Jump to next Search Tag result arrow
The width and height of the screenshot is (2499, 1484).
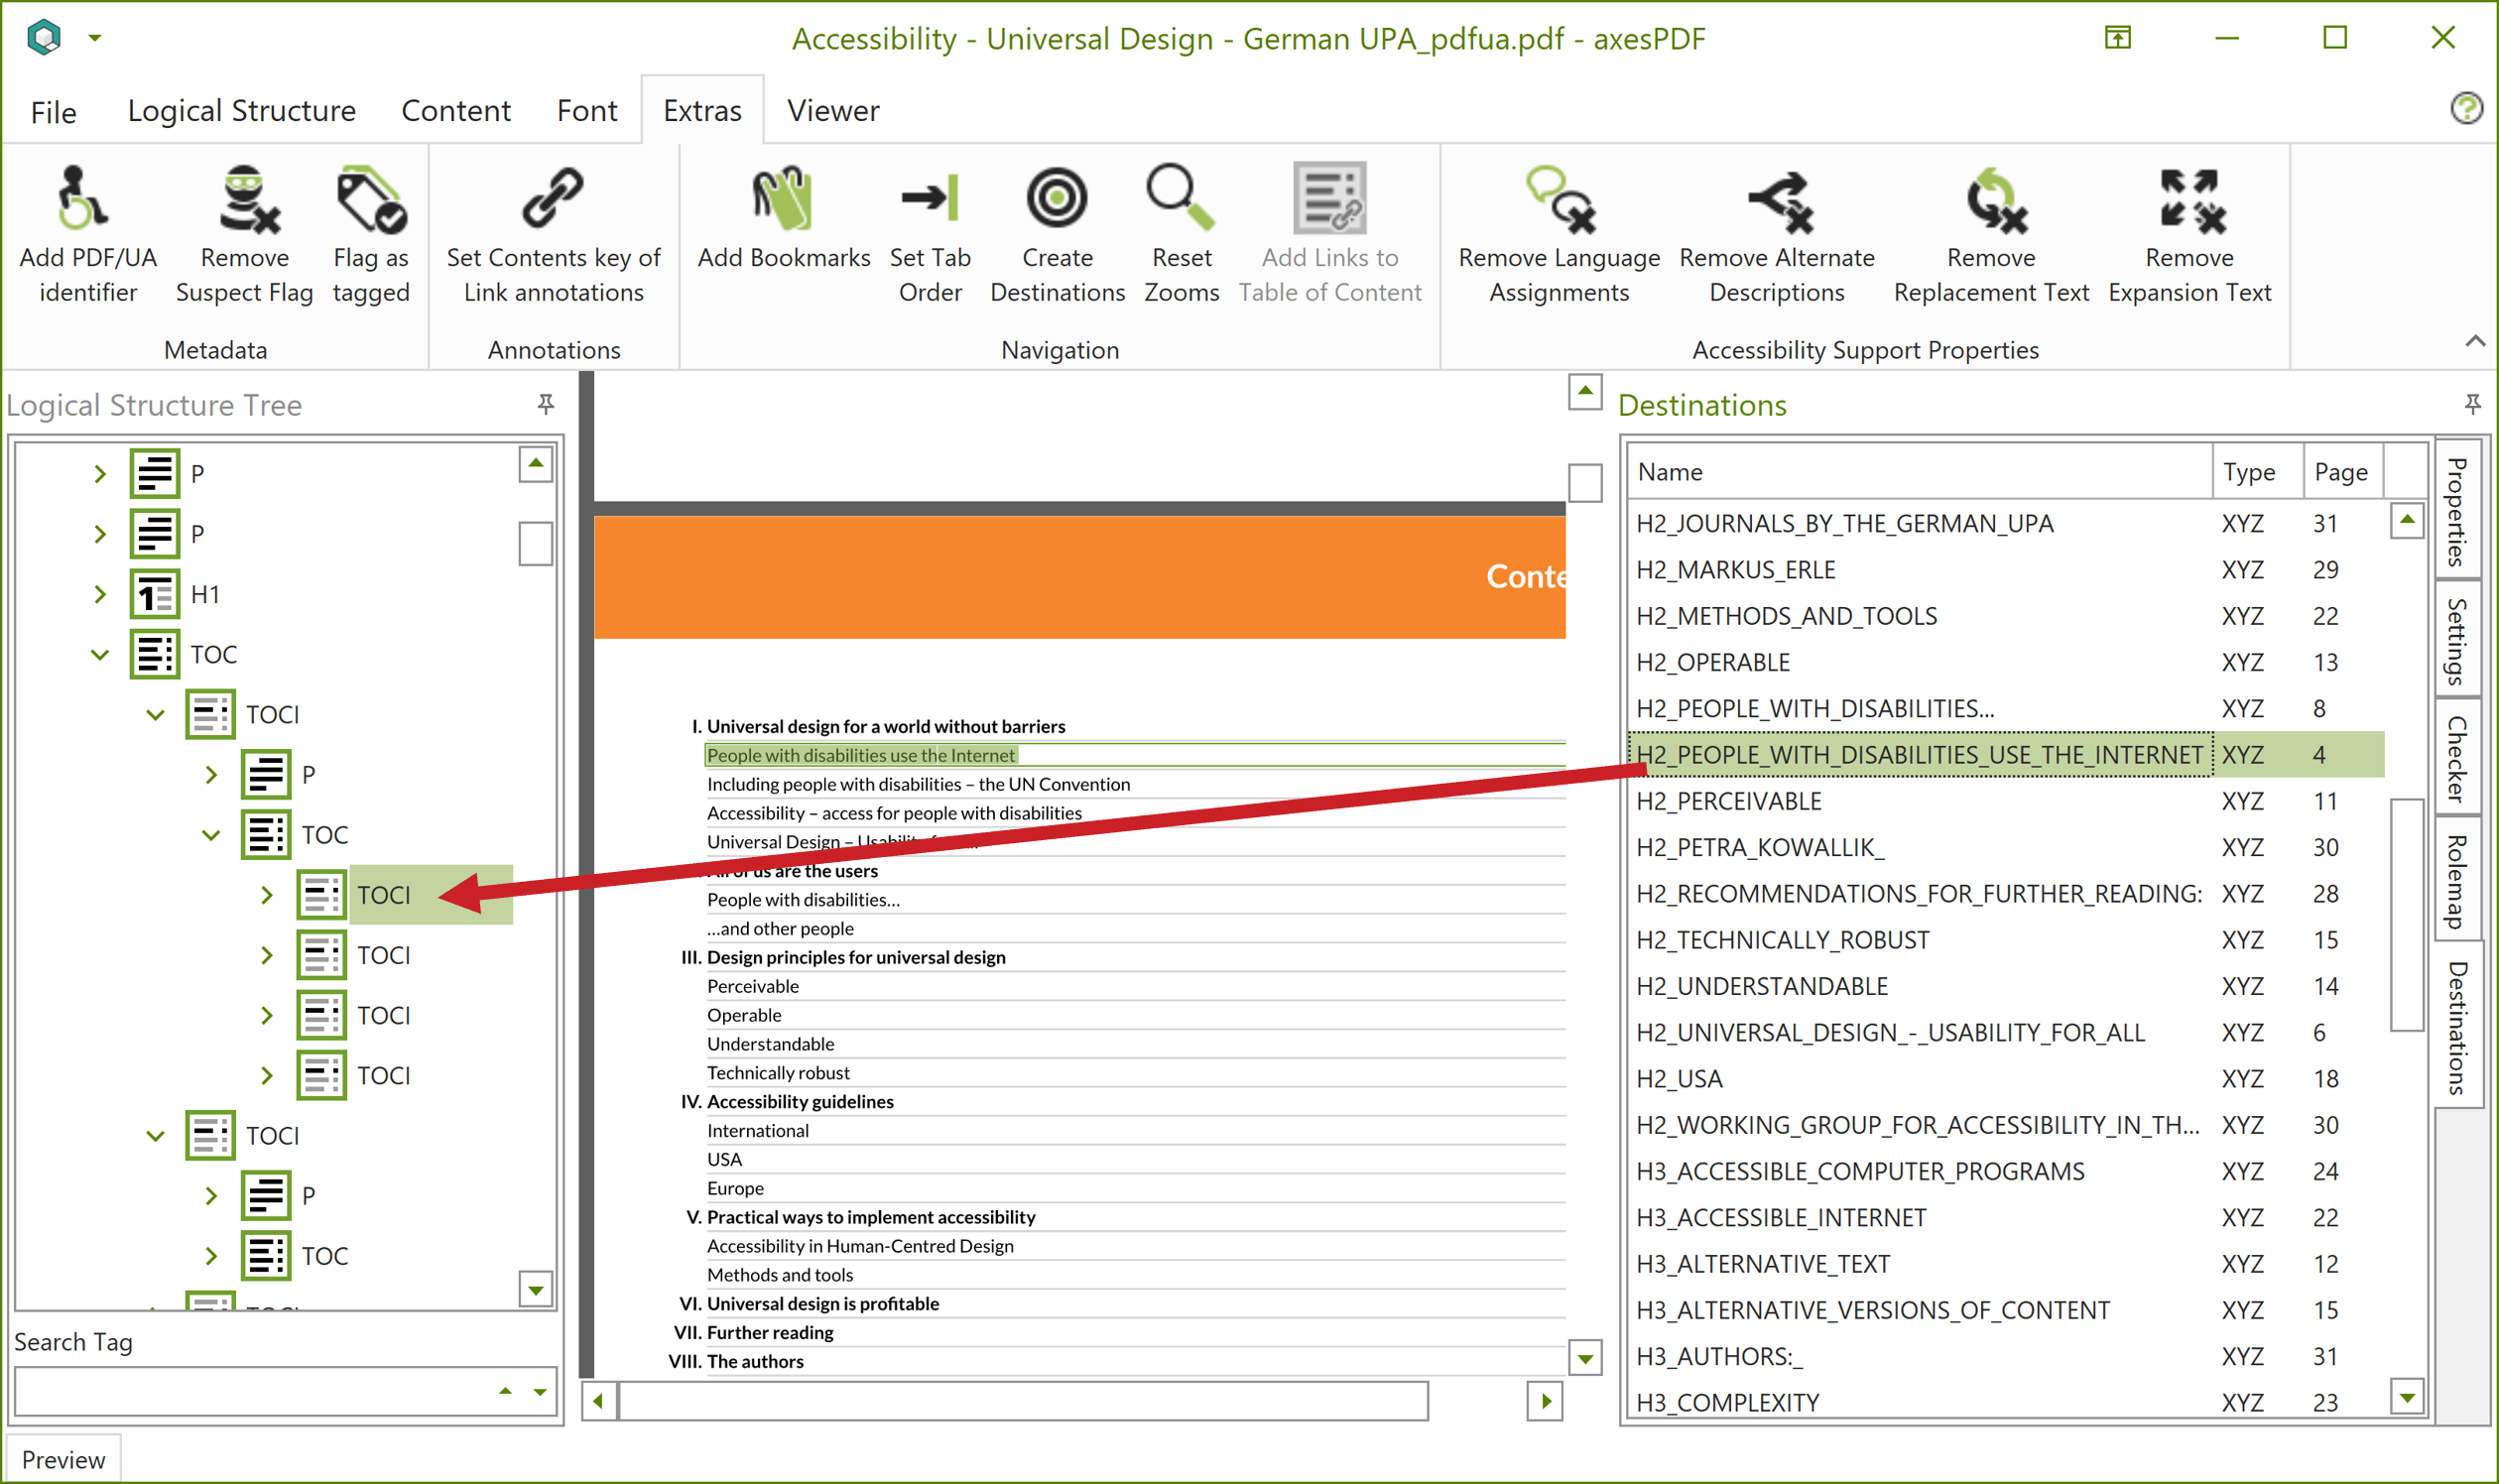pyautogui.click(x=540, y=1392)
